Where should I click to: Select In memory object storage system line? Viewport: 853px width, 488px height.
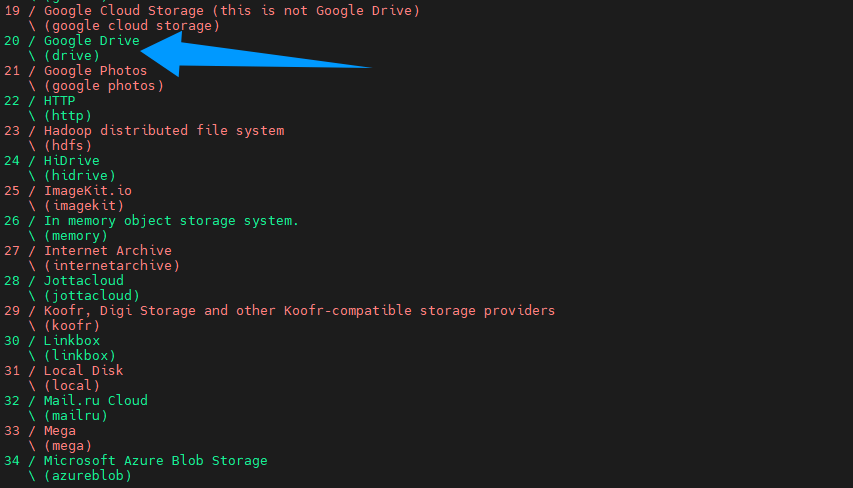171,221
